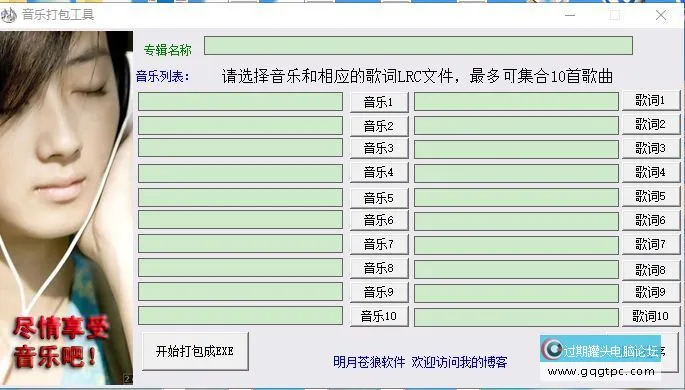Select the music path field beside 音乐9
This screenshot has height=390, width=685.
tap(240, 292)
